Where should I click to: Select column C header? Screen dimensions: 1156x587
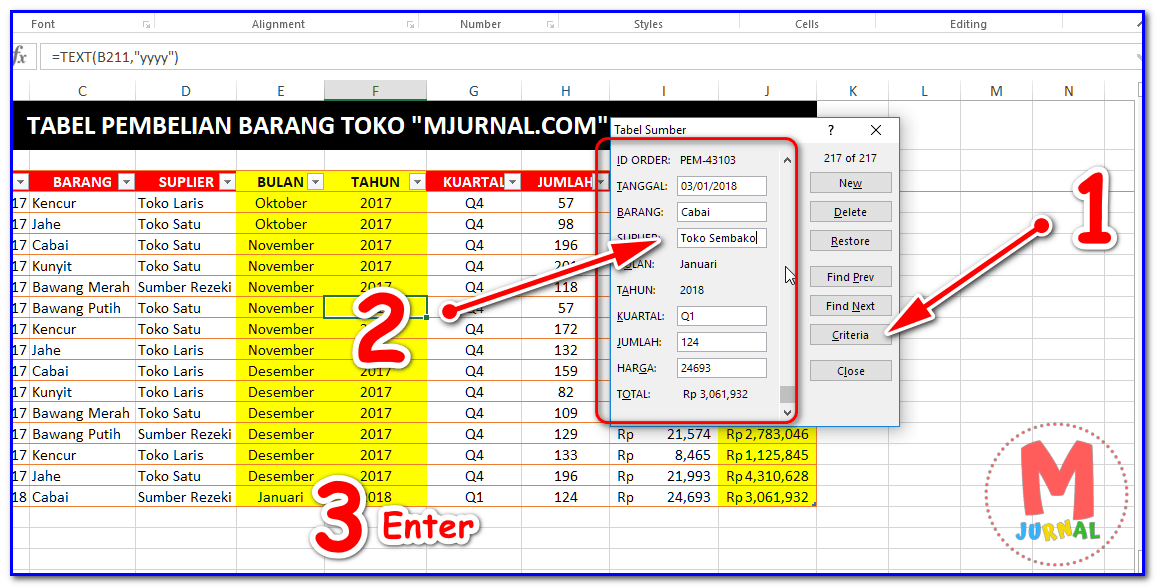pos(82,91)
